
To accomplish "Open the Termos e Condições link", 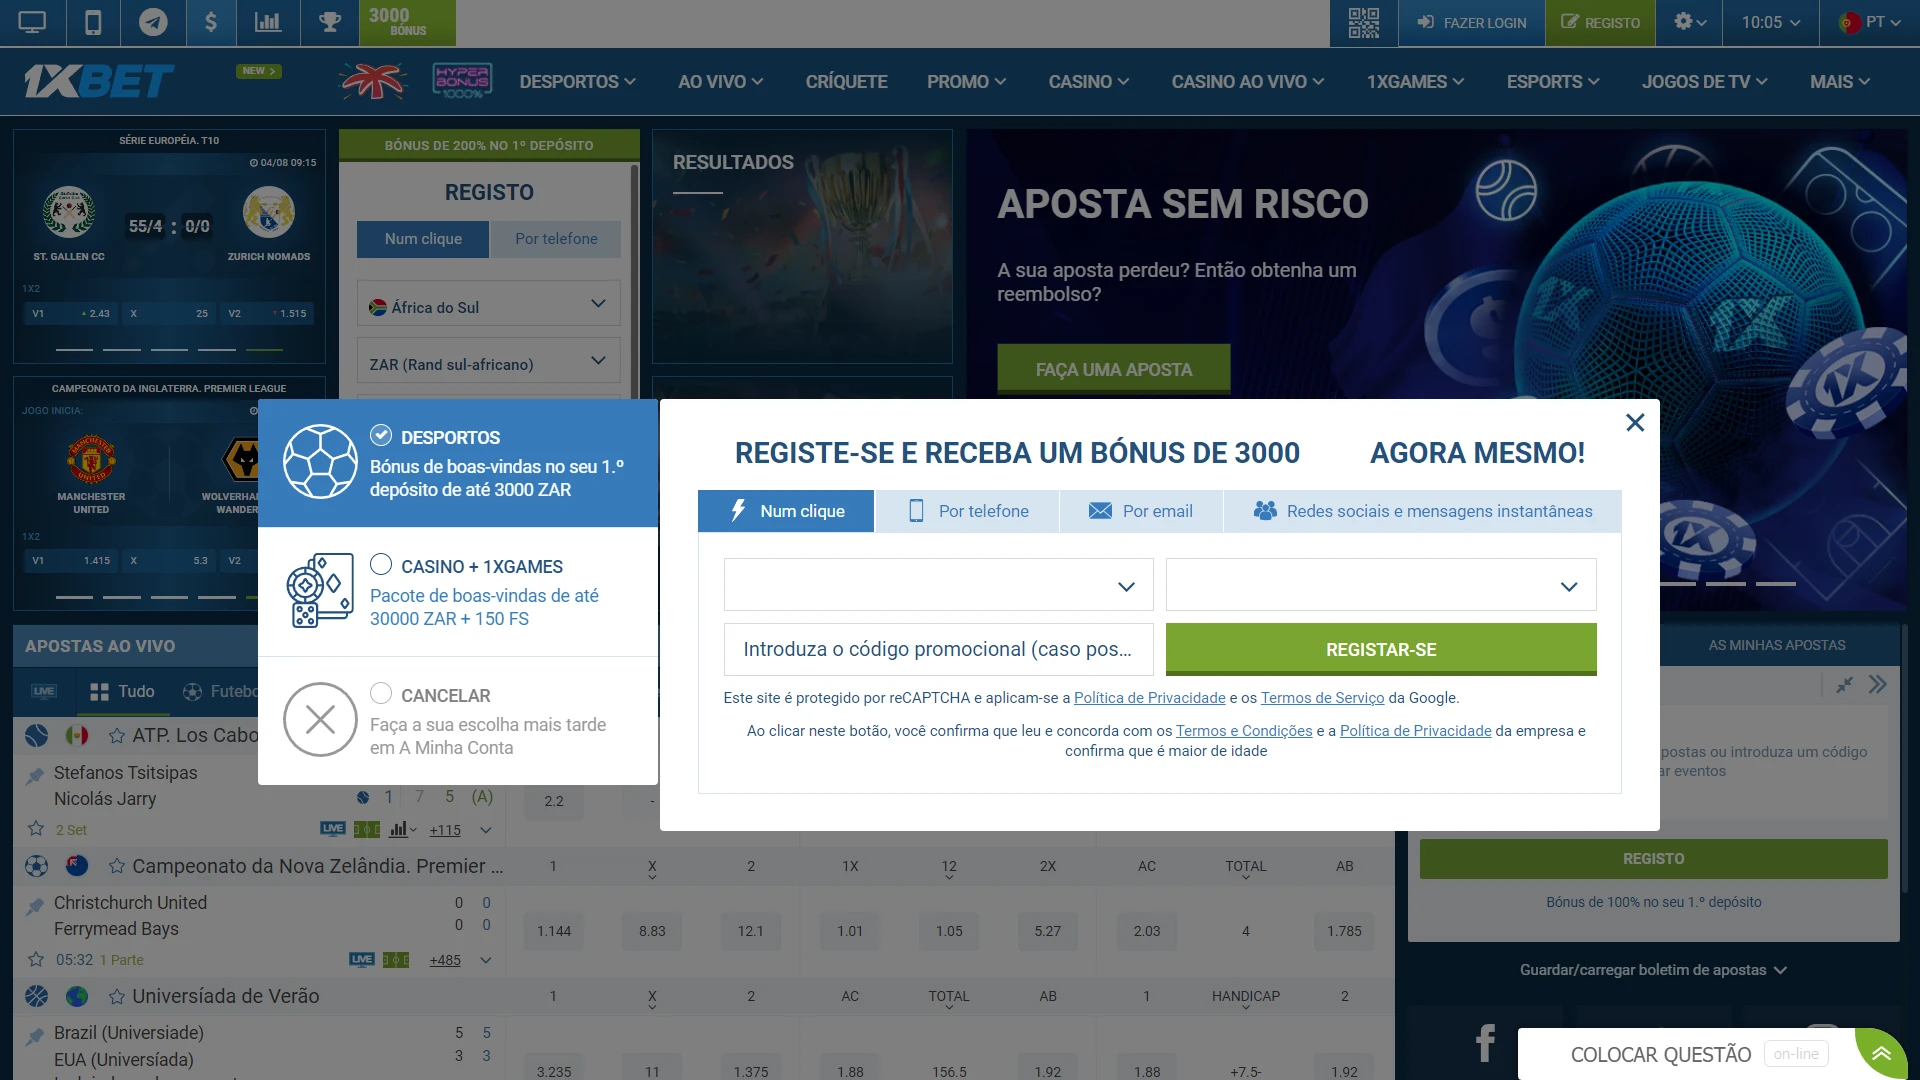I will click(1244, 731).
